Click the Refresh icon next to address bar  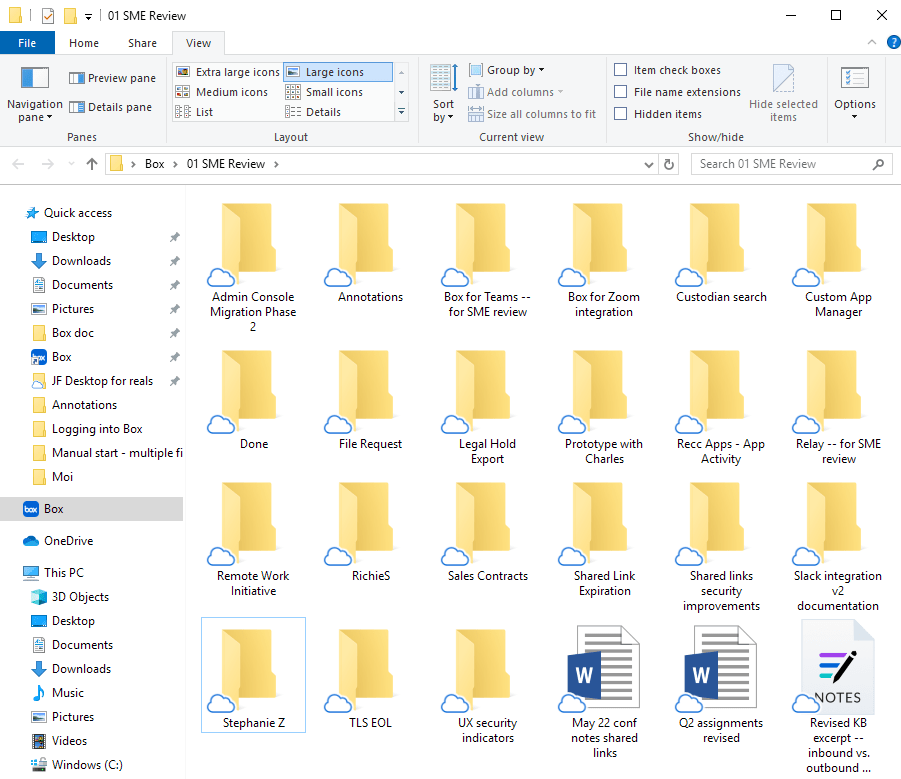[x=668, y=163]
